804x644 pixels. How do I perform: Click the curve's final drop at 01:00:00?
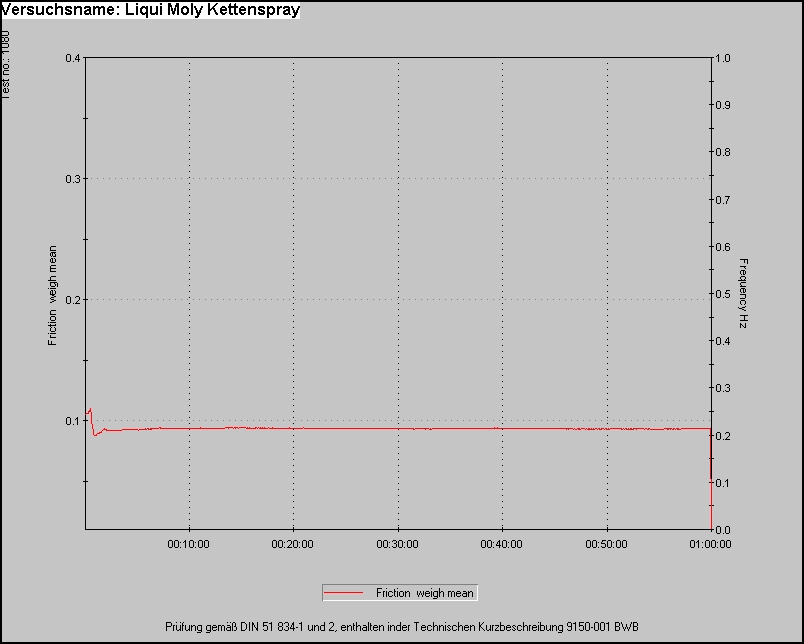711,479
